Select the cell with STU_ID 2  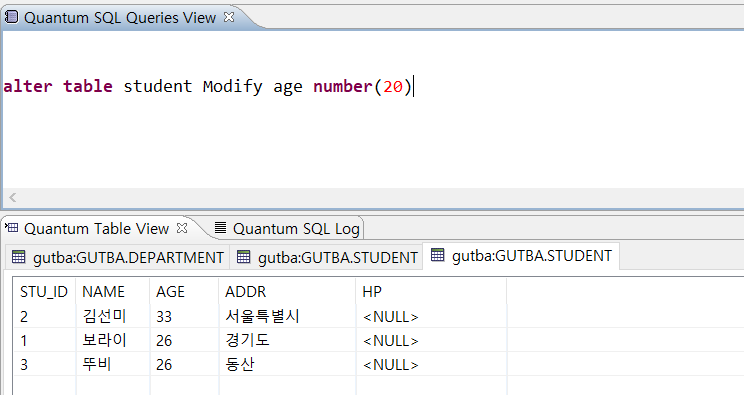[45, 316]
